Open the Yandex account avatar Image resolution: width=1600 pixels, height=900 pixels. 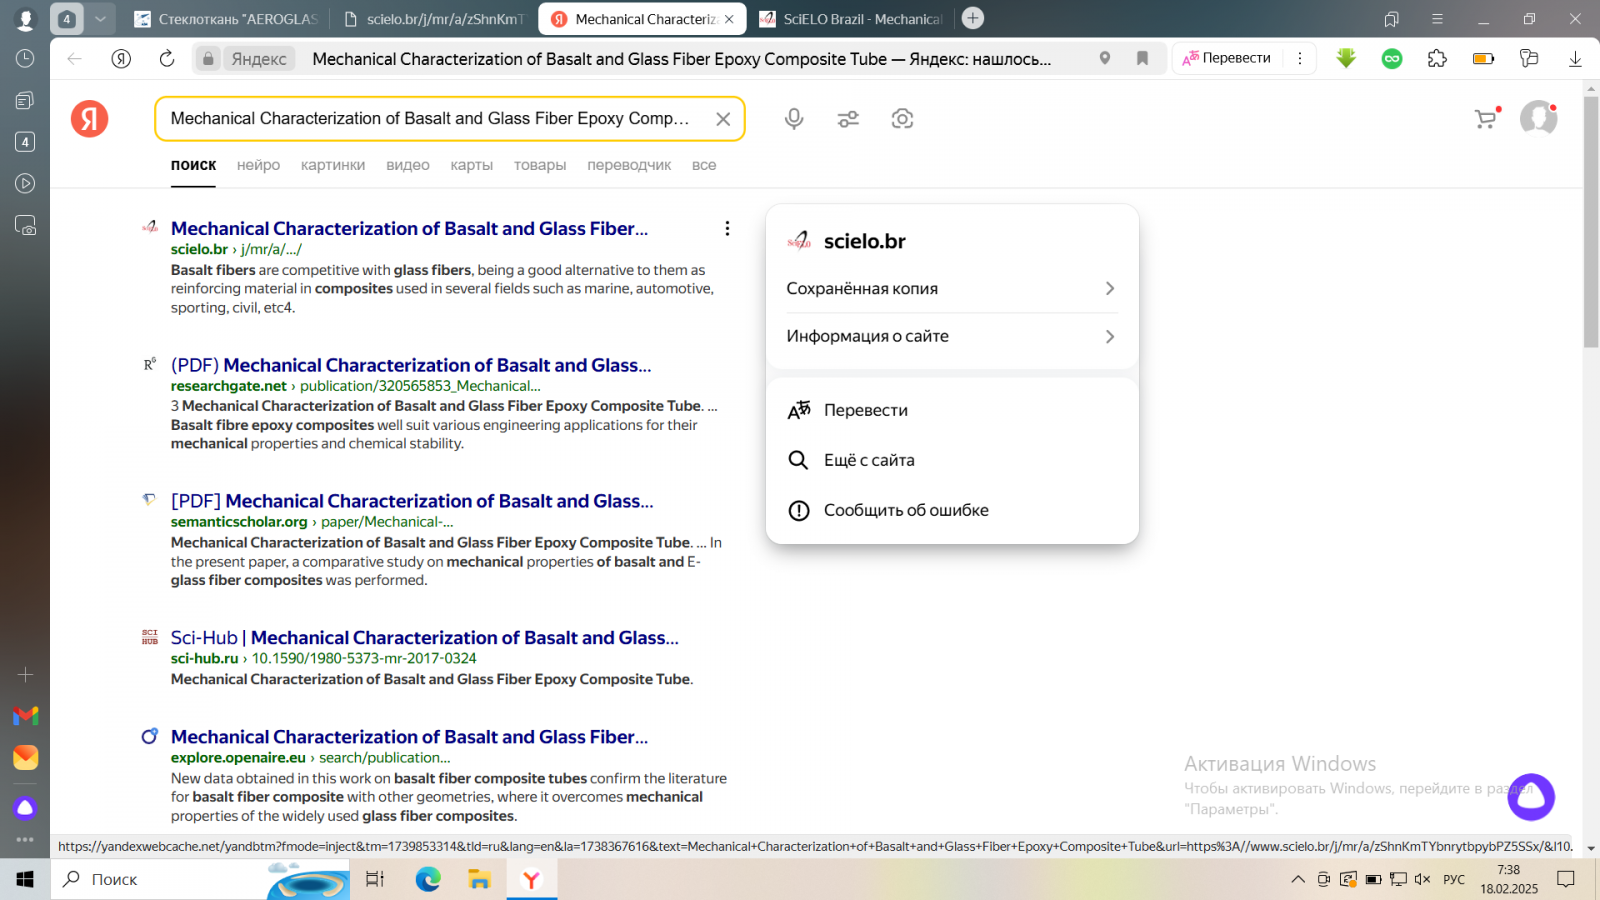pyautogui.click(x=1538, y=118)
